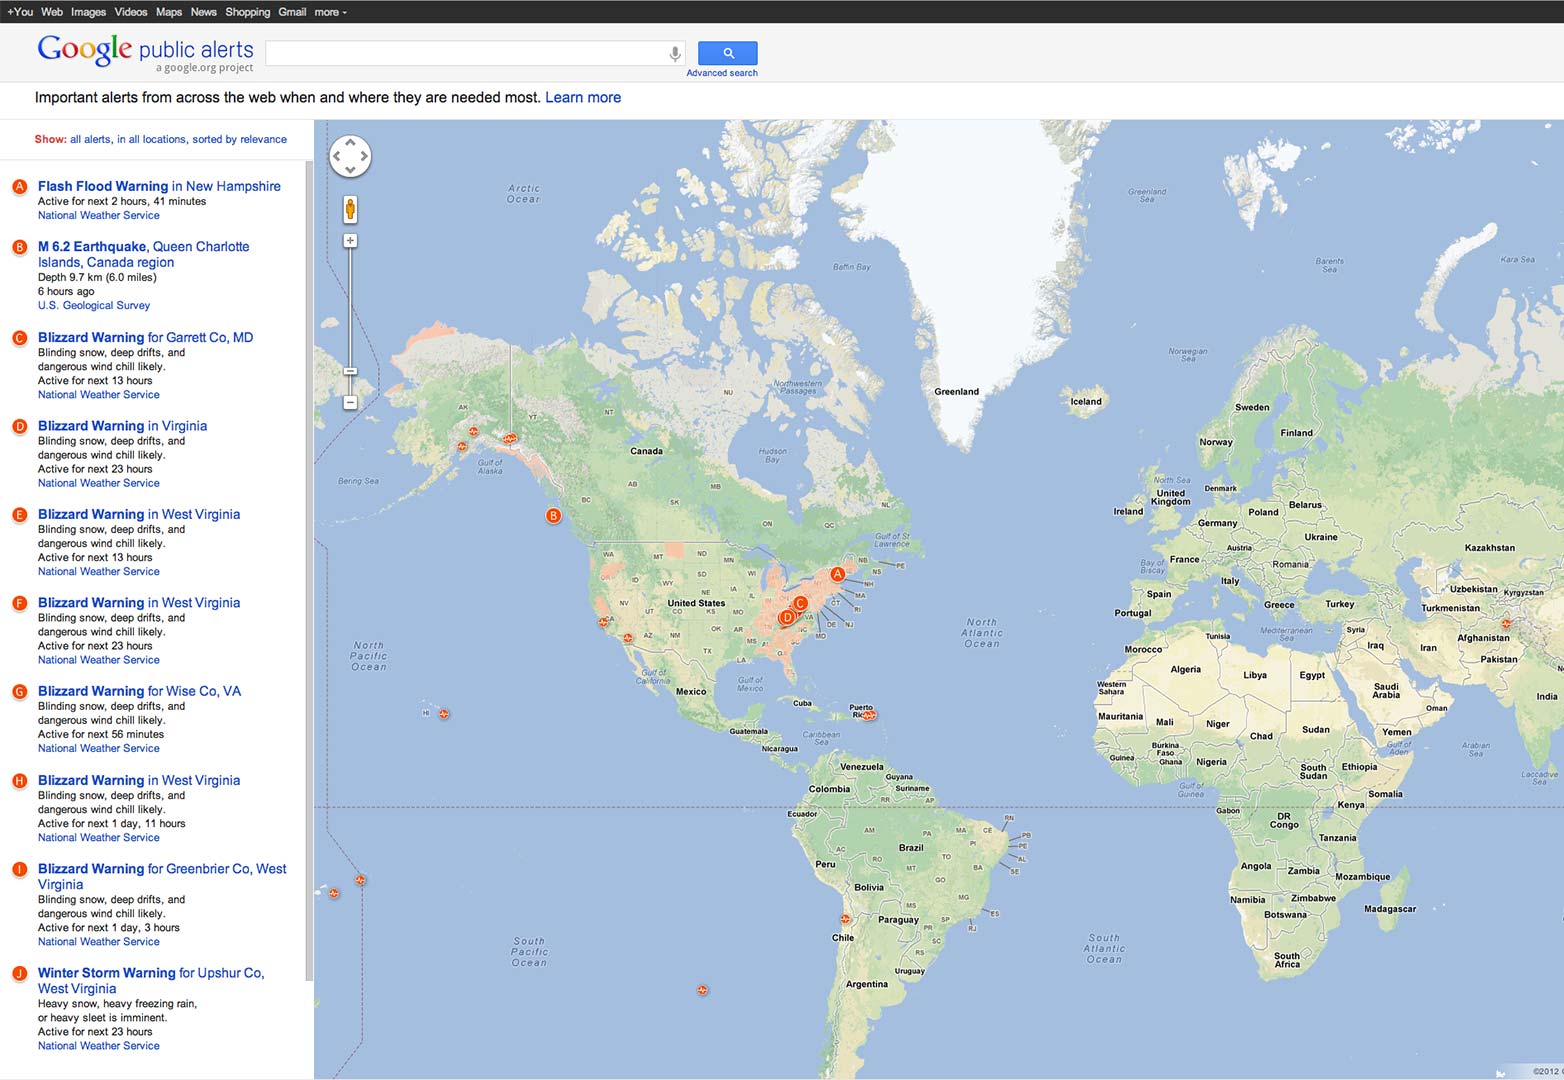
Task: Click list icon J beside Winter Storm Warning
Action: [x=19, y=973]
